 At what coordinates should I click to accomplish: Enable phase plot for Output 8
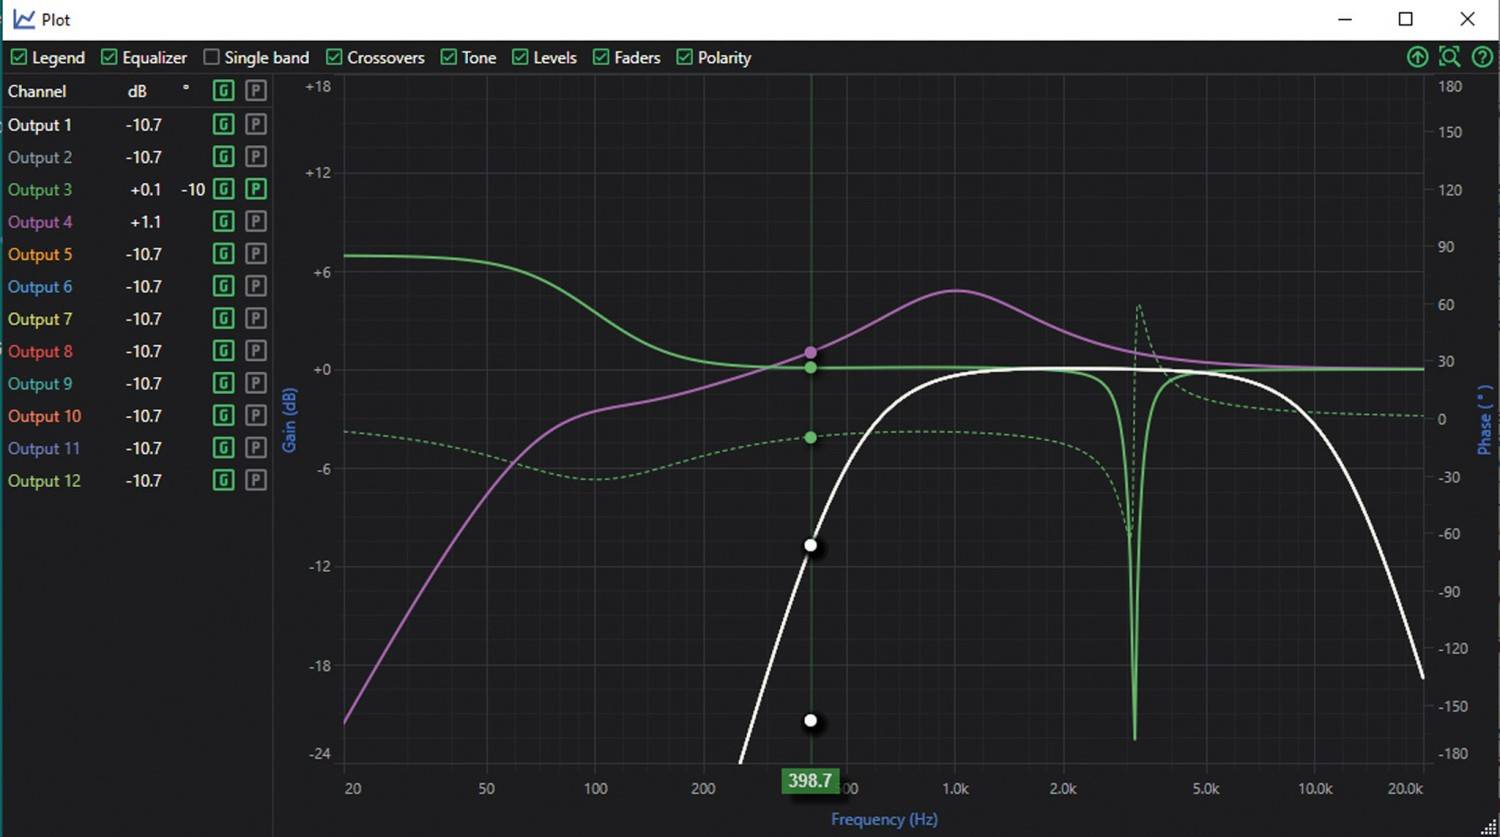[256, 351]
